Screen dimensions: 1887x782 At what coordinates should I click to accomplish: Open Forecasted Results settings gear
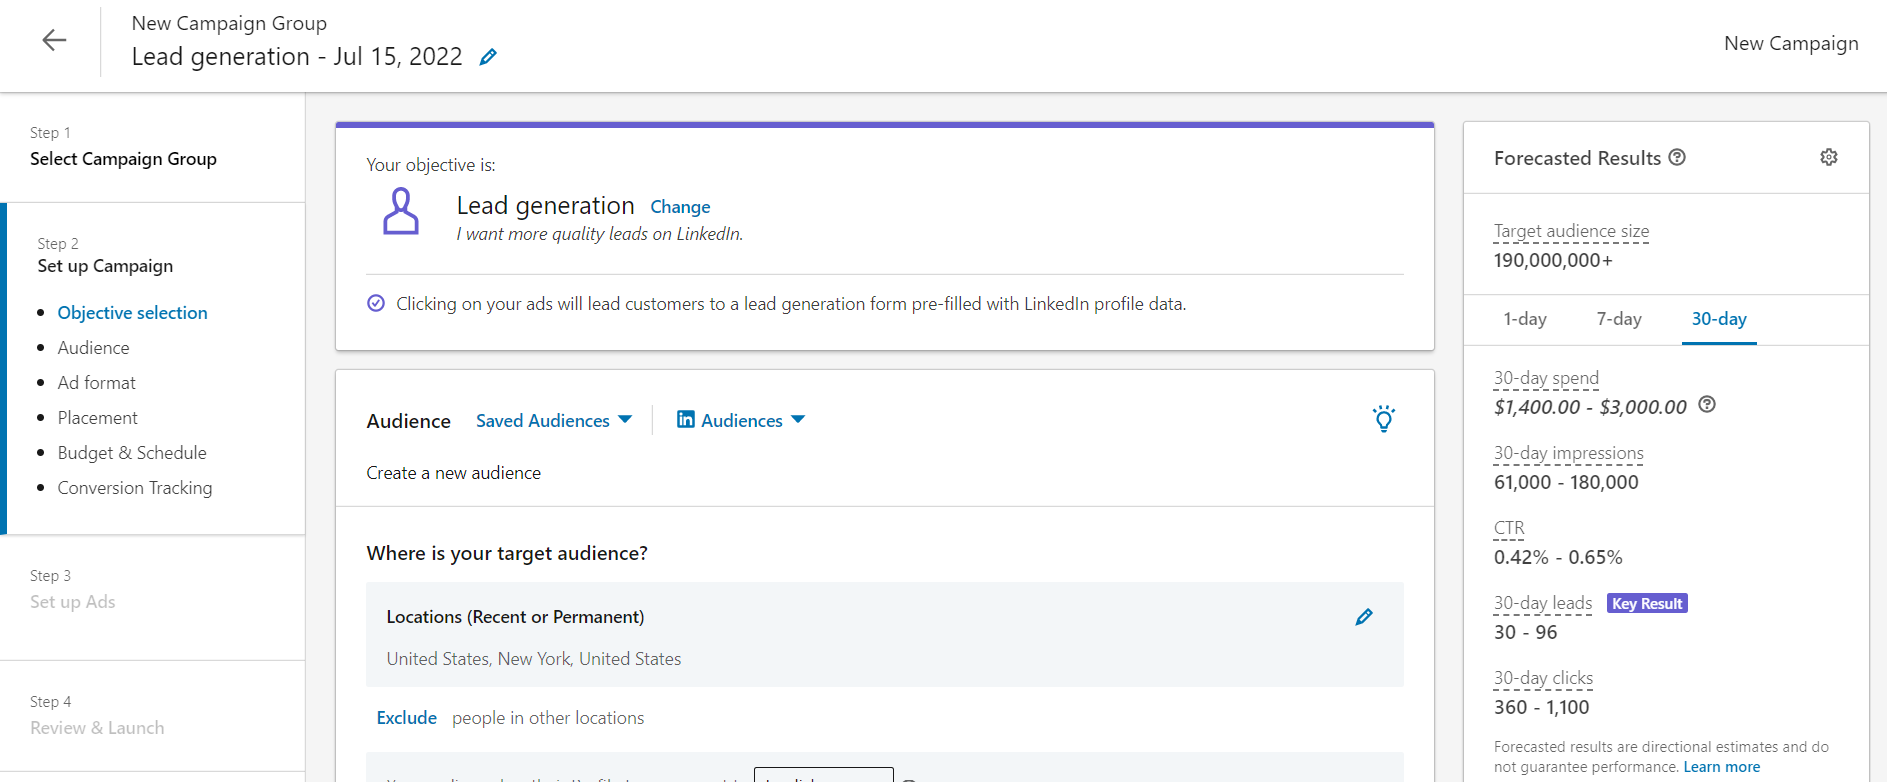pos(1828,157)
